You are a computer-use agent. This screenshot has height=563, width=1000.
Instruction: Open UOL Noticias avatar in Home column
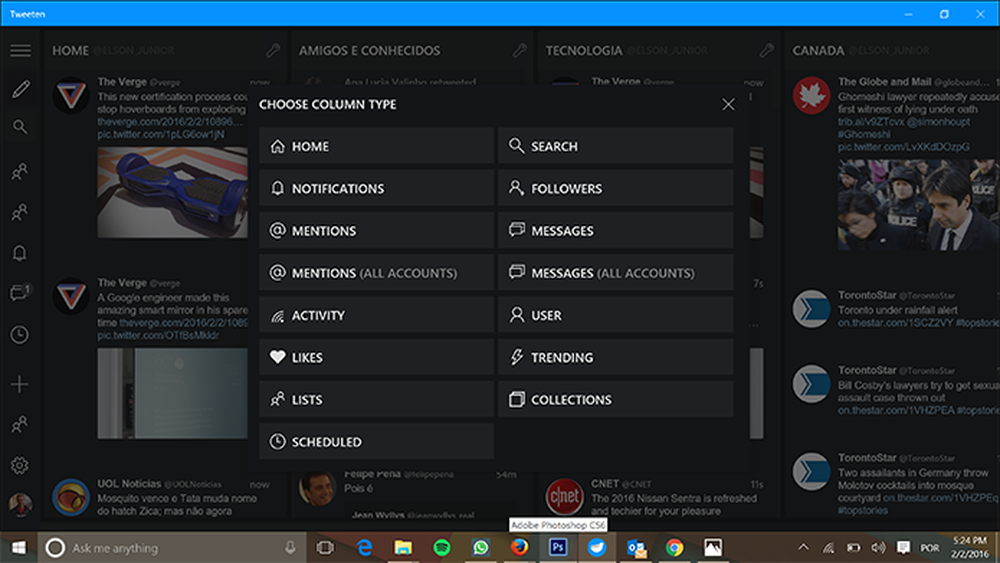[x=71, y=497]
